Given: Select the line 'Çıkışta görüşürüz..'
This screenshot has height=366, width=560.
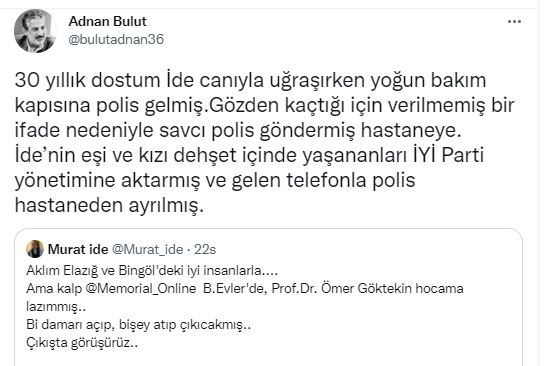Looking at the screenshot, I should [x=82, y=343].
